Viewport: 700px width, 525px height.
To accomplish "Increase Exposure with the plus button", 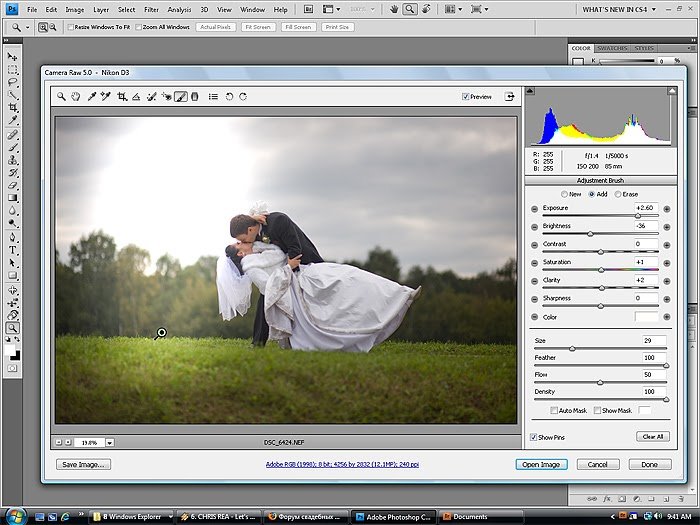I will click(x=665, y=207).
